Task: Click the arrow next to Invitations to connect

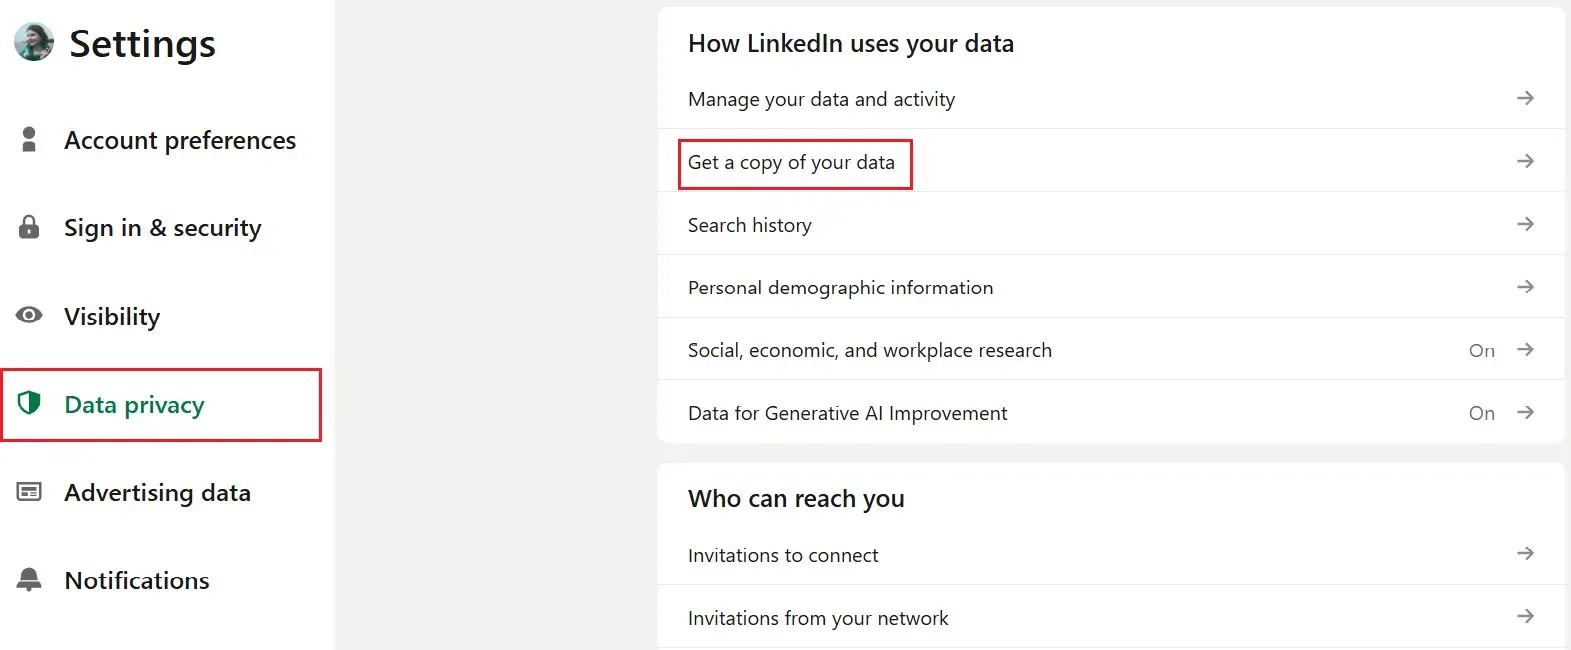Action: click(x=1525, y=553)
